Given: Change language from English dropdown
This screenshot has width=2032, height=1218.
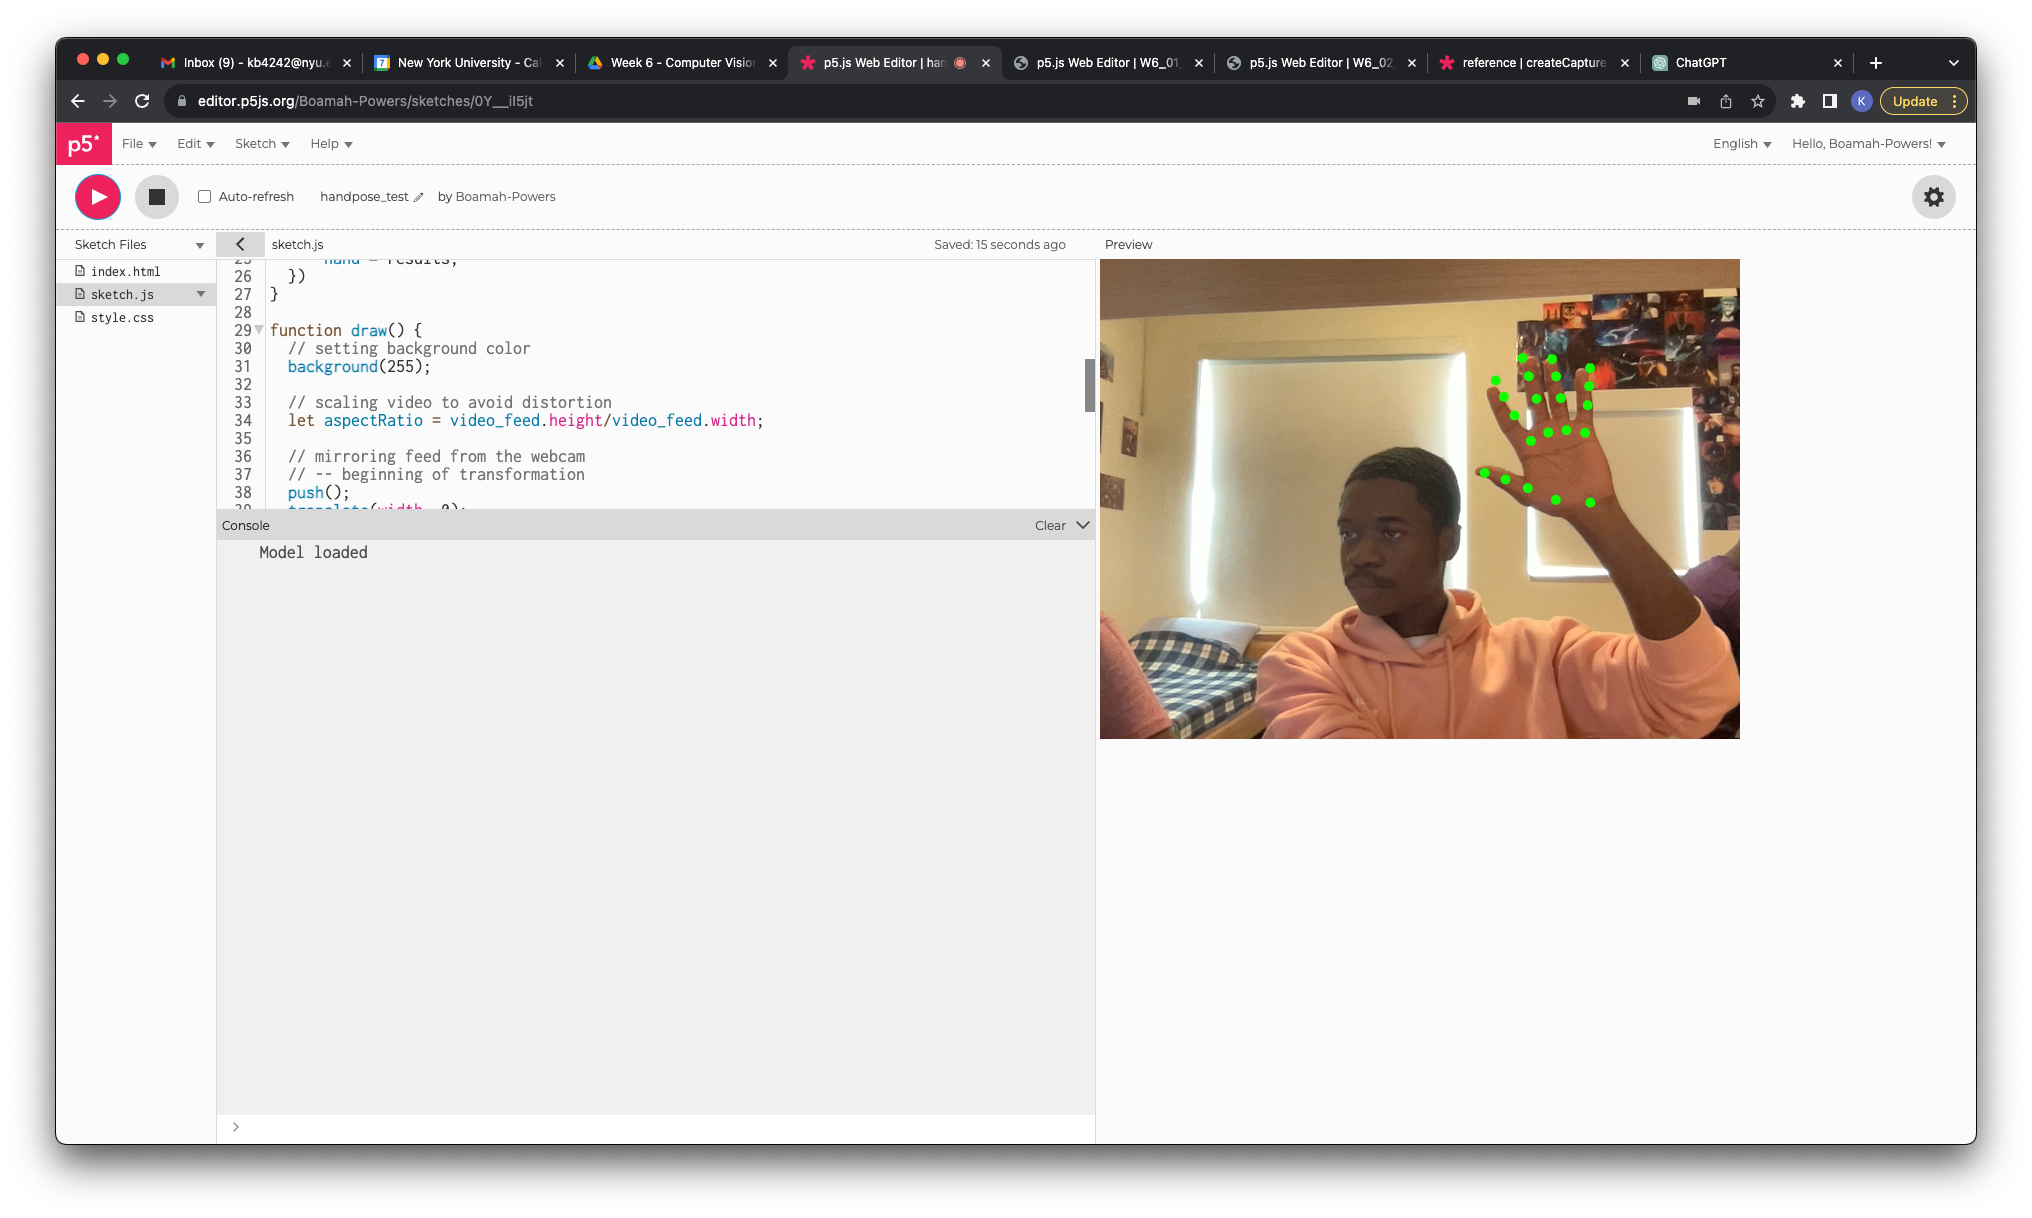Looking at the screenshot, I should click(x=1742, y=144).
